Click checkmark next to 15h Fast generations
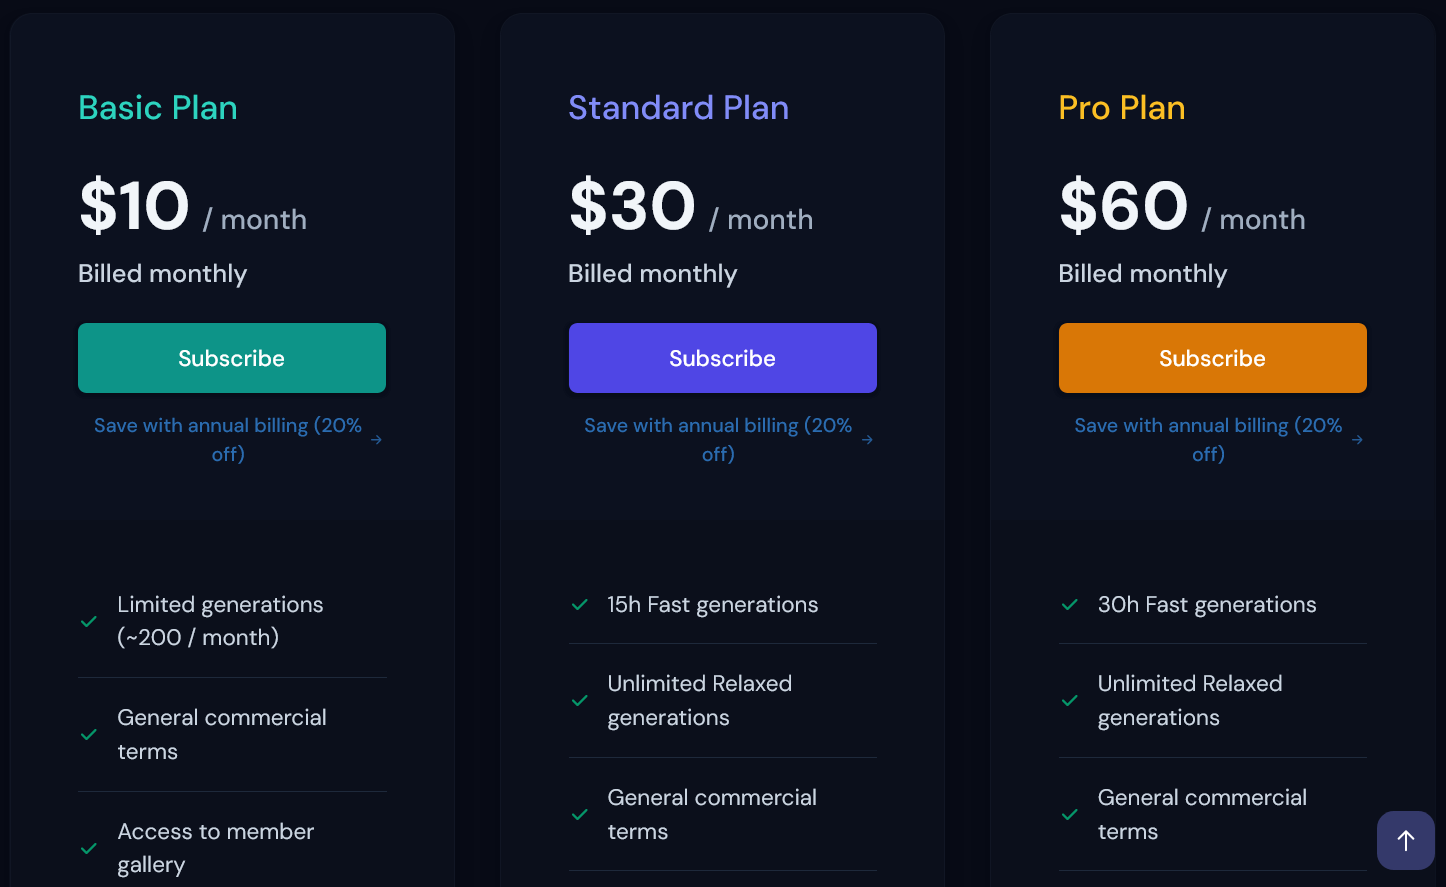 (x=579, y=605)
